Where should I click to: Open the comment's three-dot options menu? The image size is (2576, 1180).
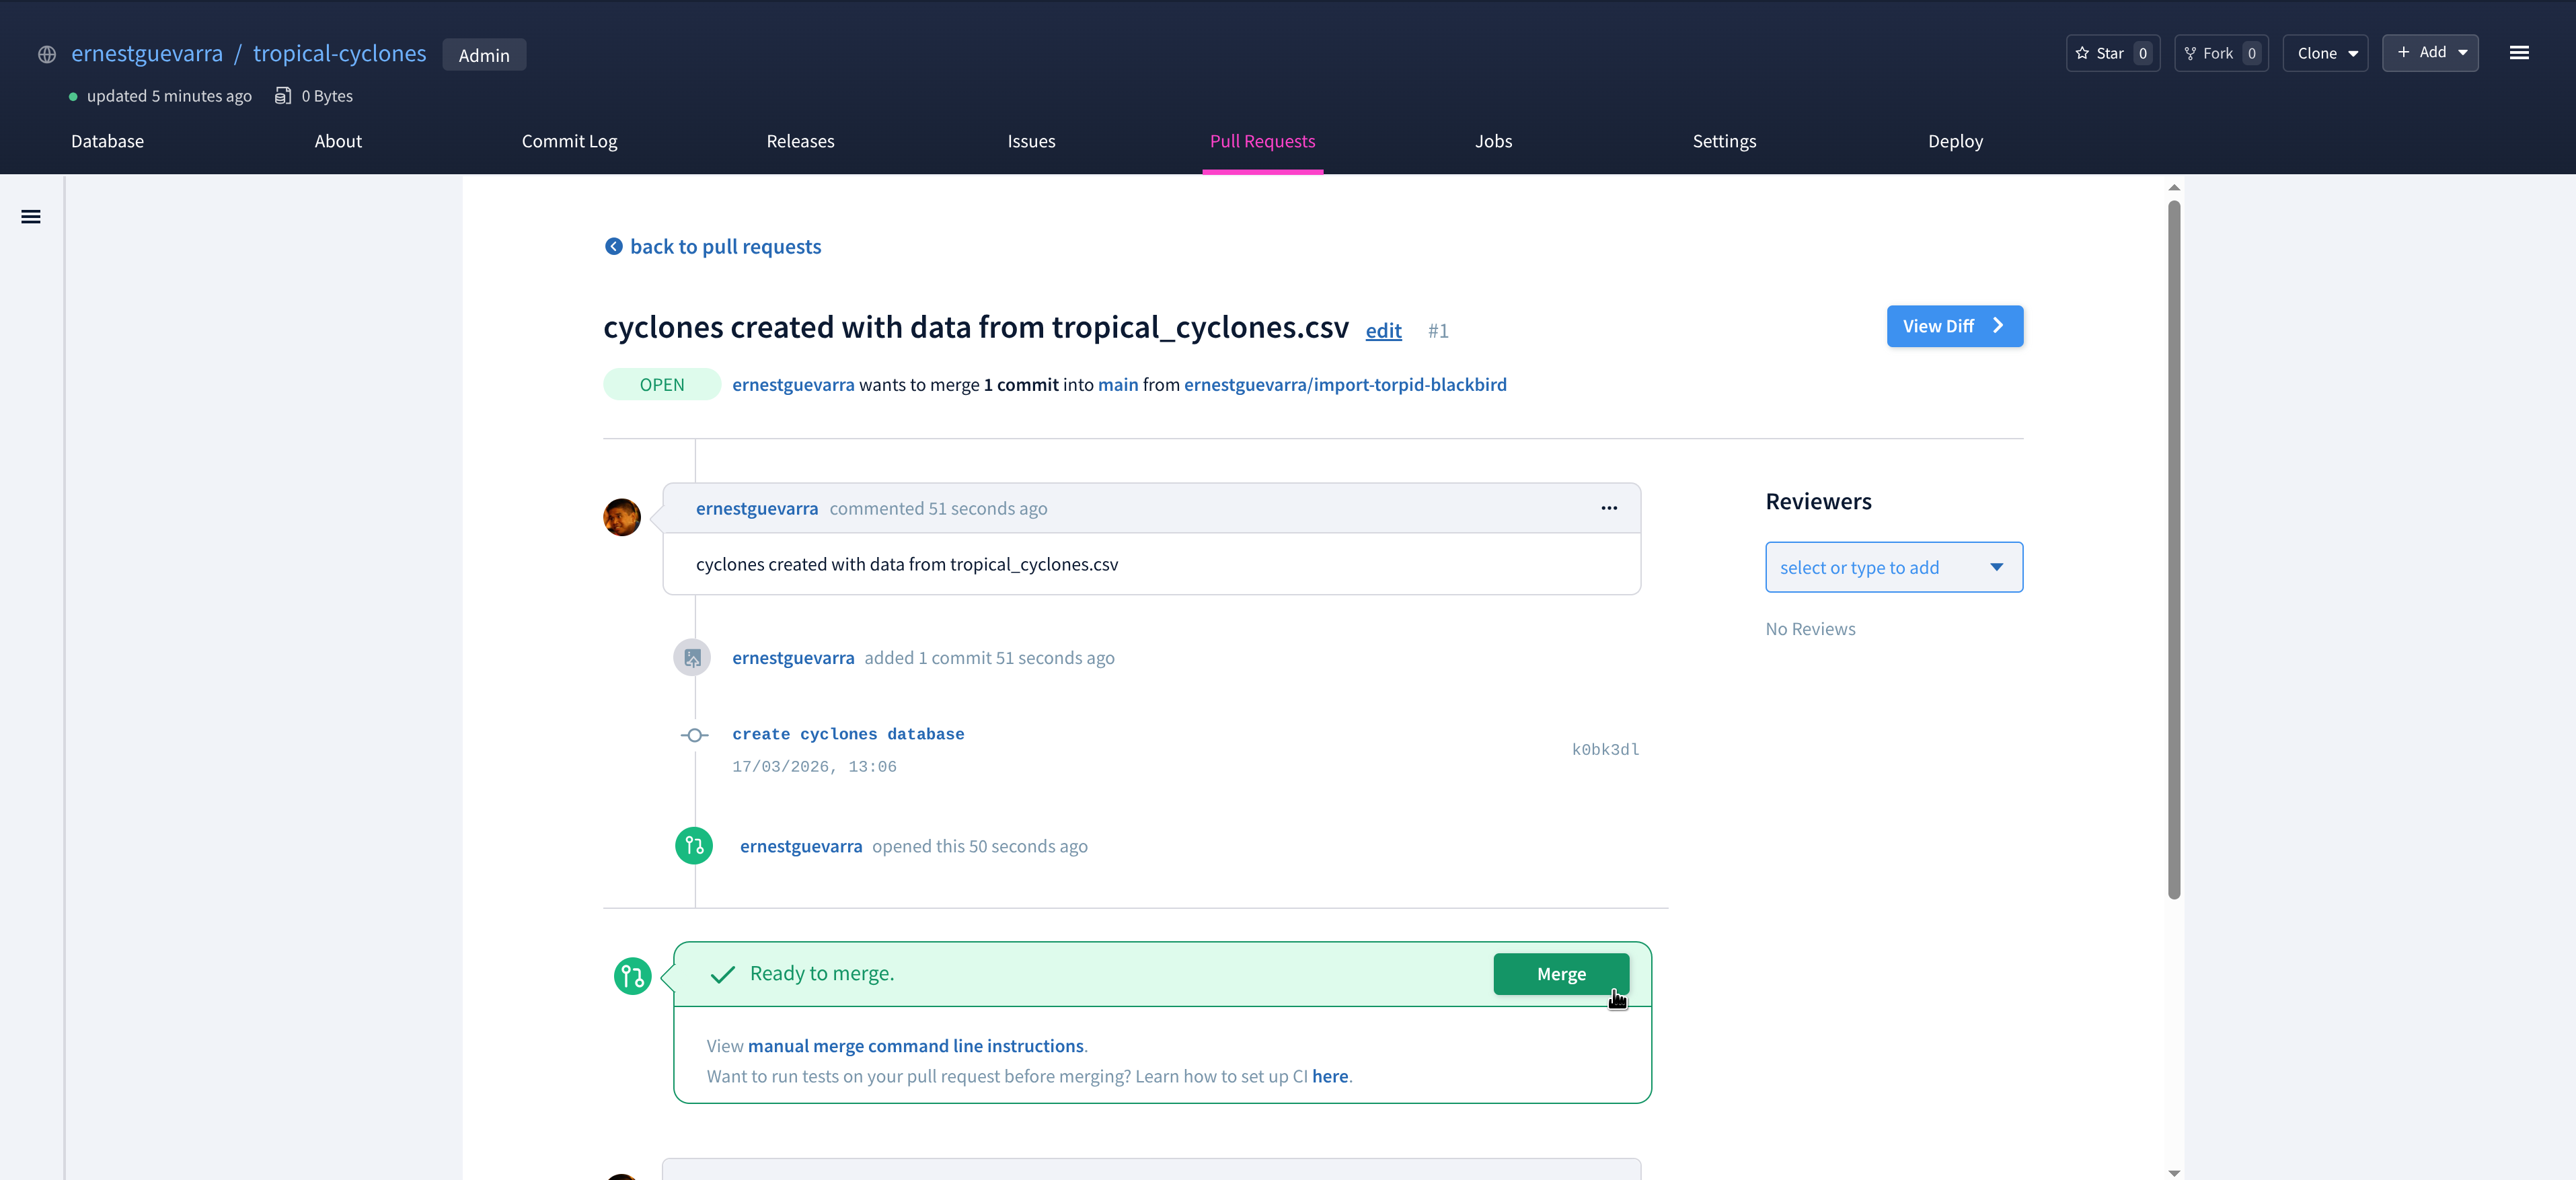click(1608, 508)
